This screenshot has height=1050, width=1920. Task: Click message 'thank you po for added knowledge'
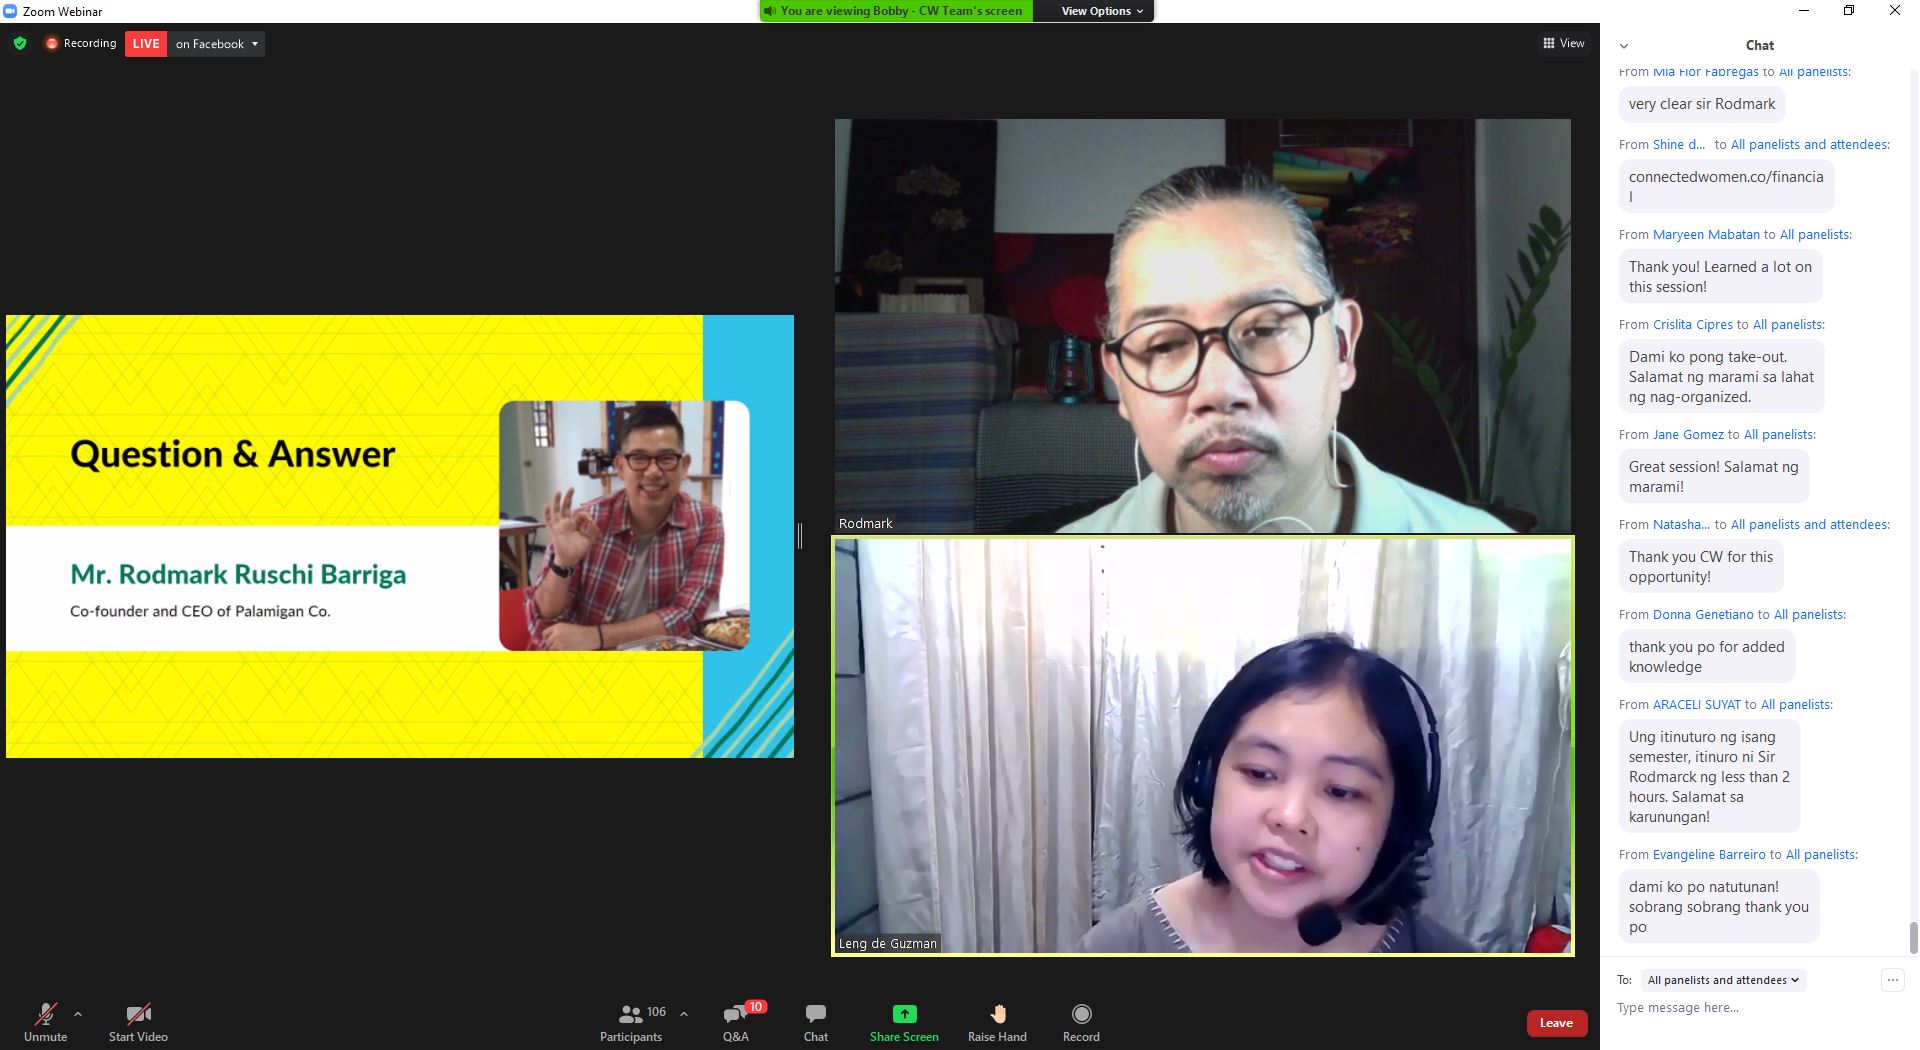[x=1707, y=657]
